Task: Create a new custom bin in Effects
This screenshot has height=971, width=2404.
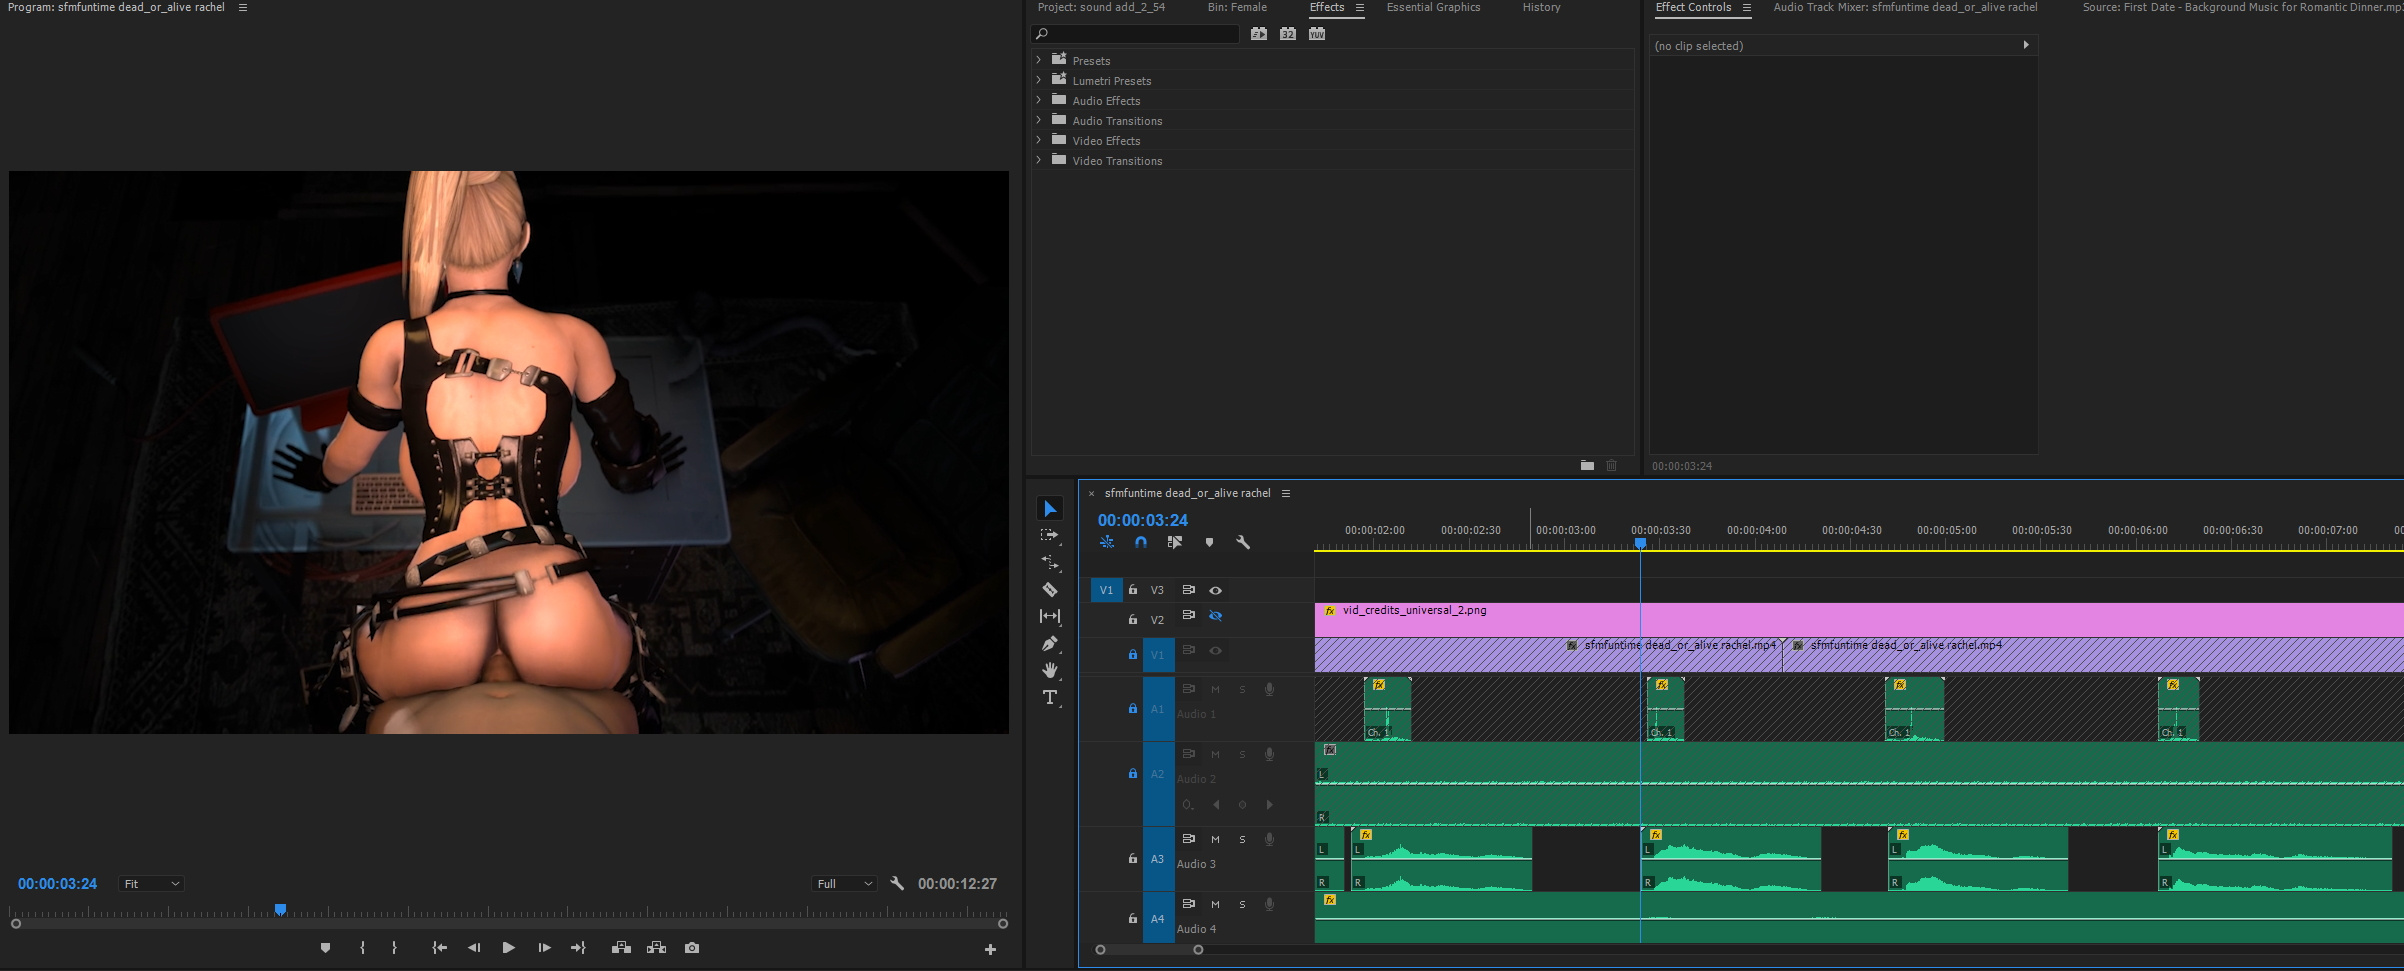Action: tap(1587, 465)
